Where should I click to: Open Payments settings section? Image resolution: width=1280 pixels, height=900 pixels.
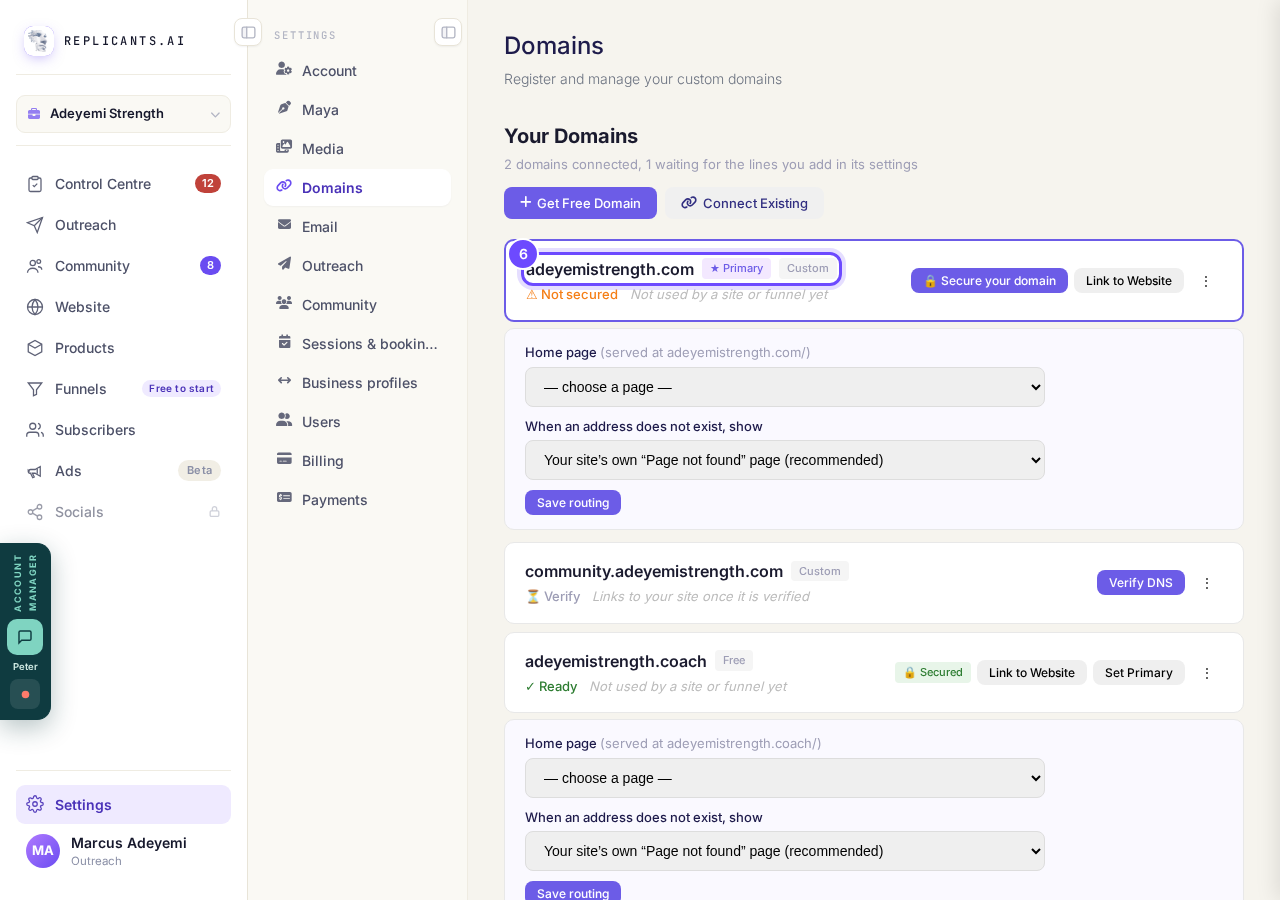(x=357, y=500)
